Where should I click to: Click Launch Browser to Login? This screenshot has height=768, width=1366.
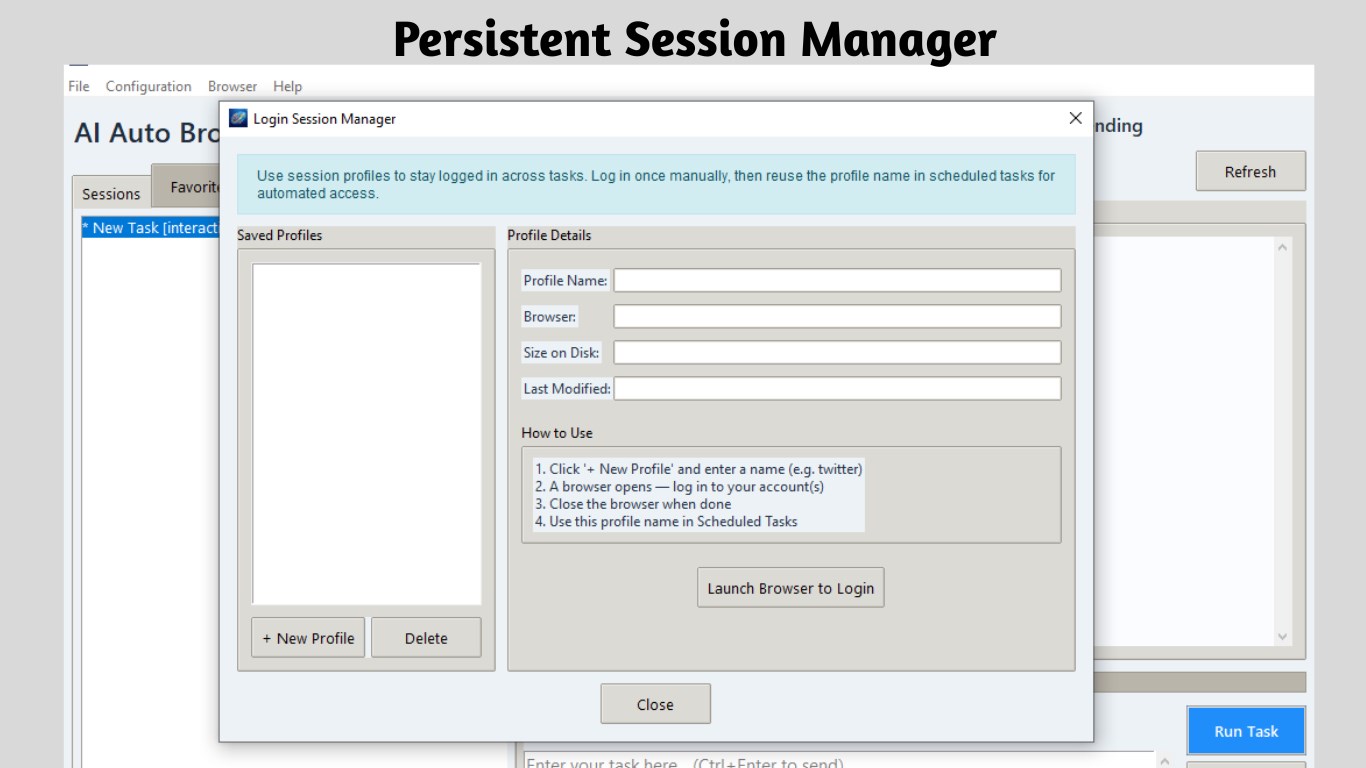791,588
